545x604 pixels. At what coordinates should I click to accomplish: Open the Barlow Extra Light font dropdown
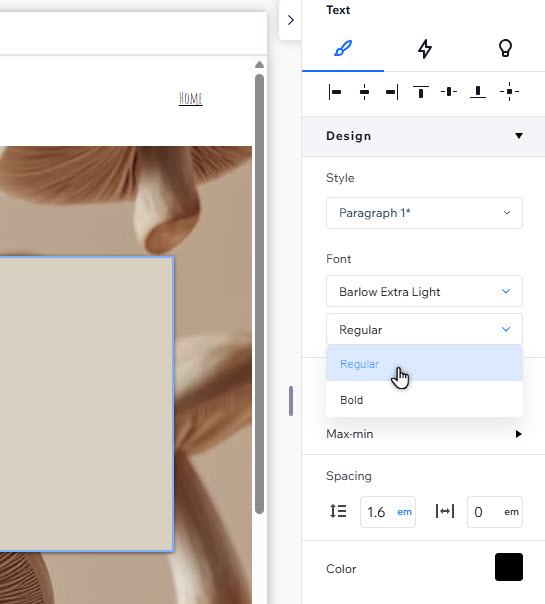pos(424,292)
